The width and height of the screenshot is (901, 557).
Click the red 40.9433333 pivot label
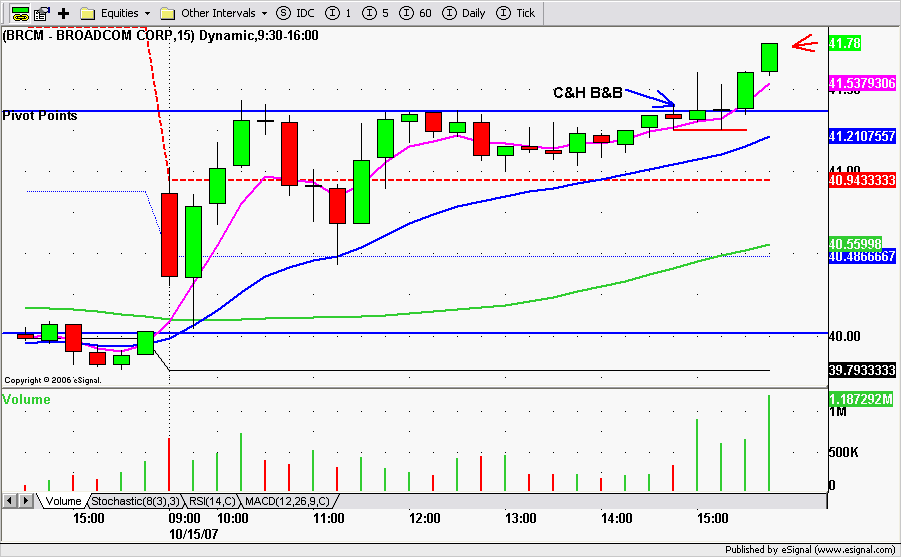click(862, 180)
